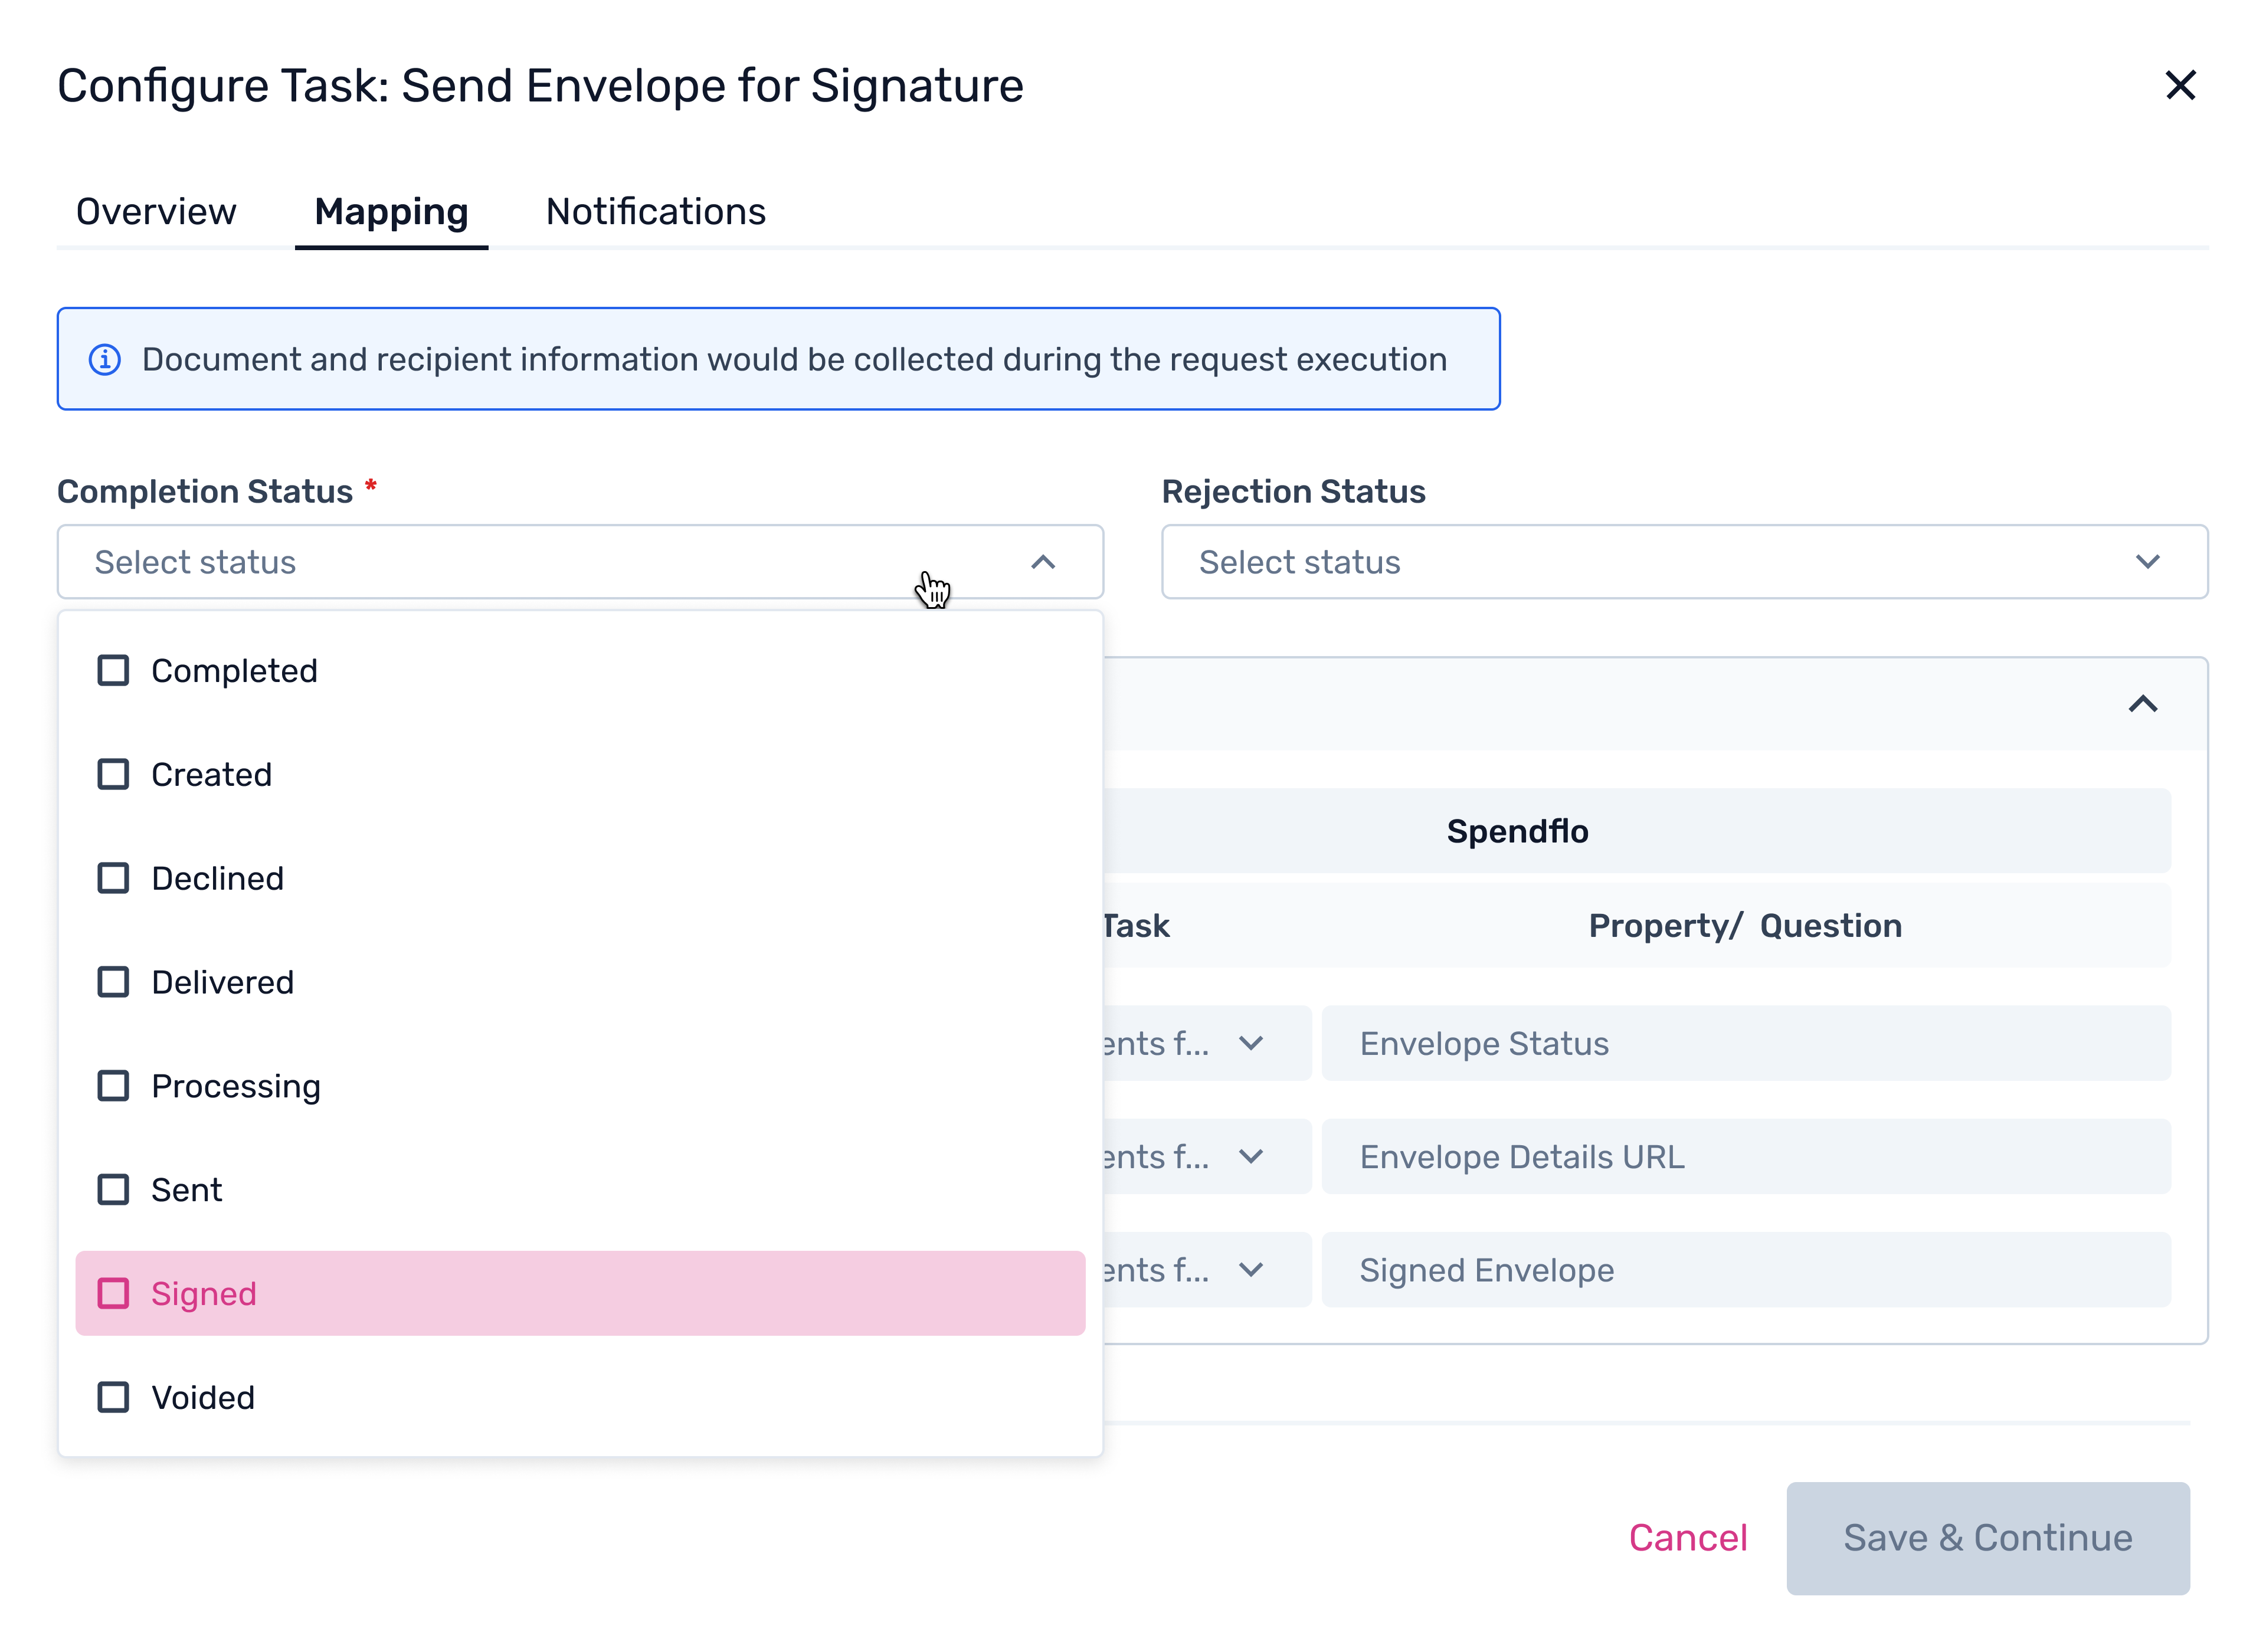
Task: Open the Notifications tab
Action: (656, 212)
